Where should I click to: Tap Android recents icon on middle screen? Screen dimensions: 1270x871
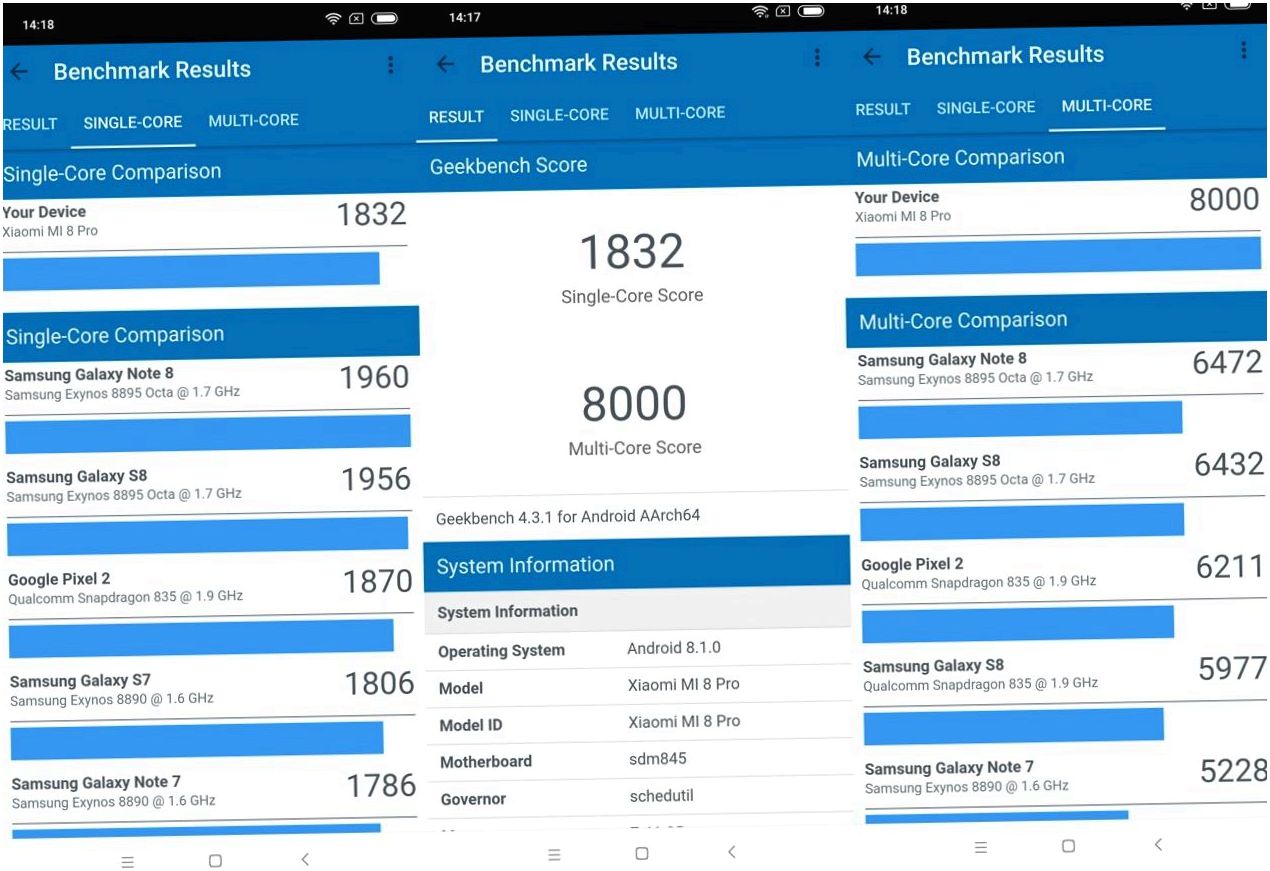[x=554, y=854]
